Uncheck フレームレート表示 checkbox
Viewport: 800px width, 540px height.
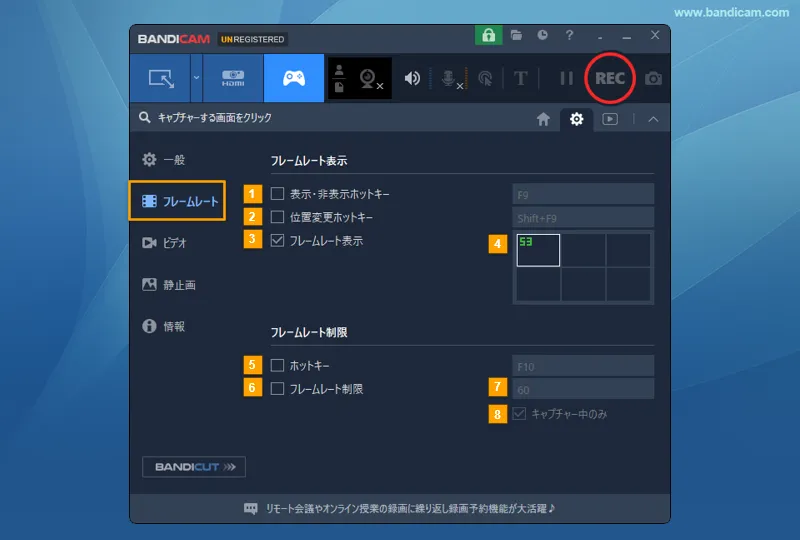click(x=277, y=240)
